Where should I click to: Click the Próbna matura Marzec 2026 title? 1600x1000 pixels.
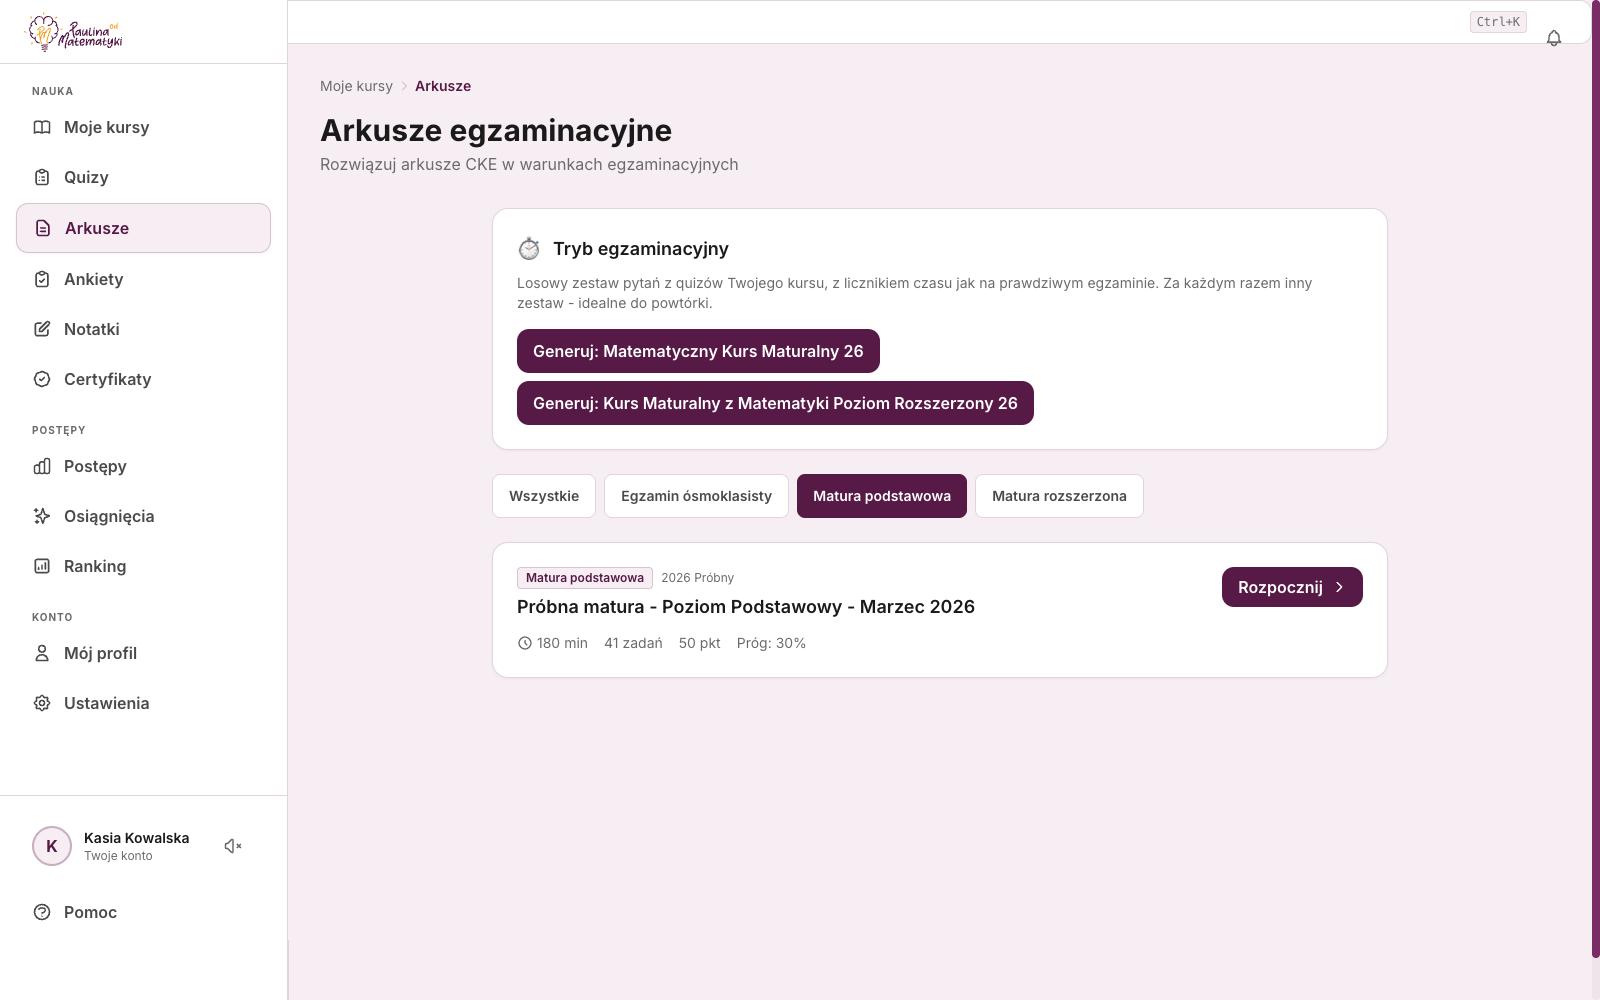click(746, 607)
